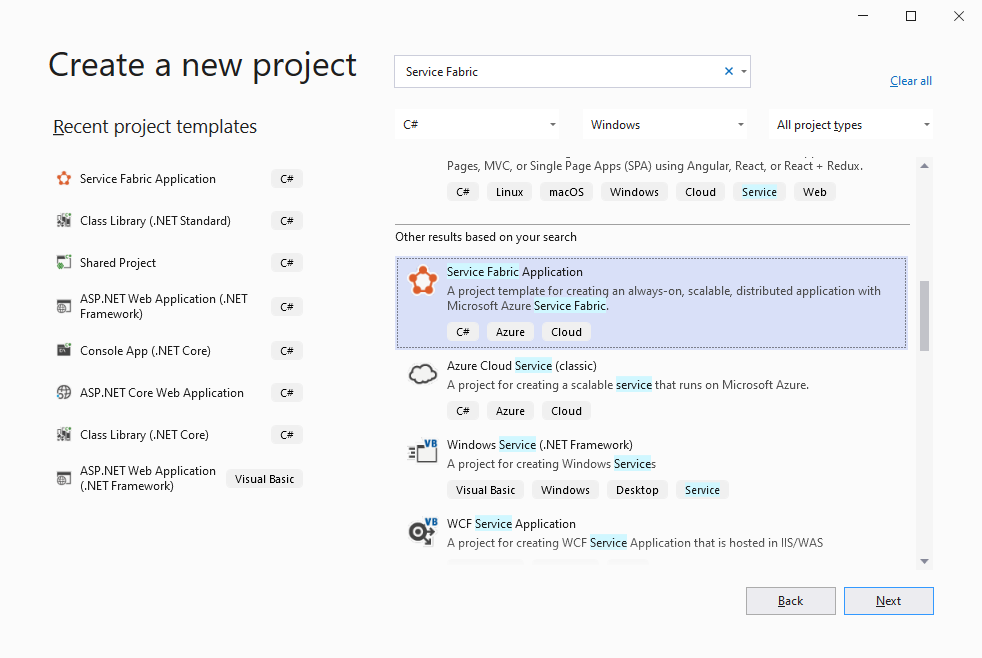Click the results list scrollbar thumb
This screenshot has width=982, height=658.
tap(924, 316)
